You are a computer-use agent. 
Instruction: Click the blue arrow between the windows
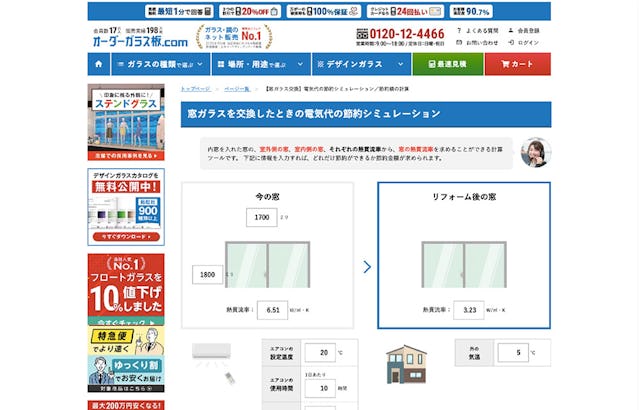click(367, 267)
